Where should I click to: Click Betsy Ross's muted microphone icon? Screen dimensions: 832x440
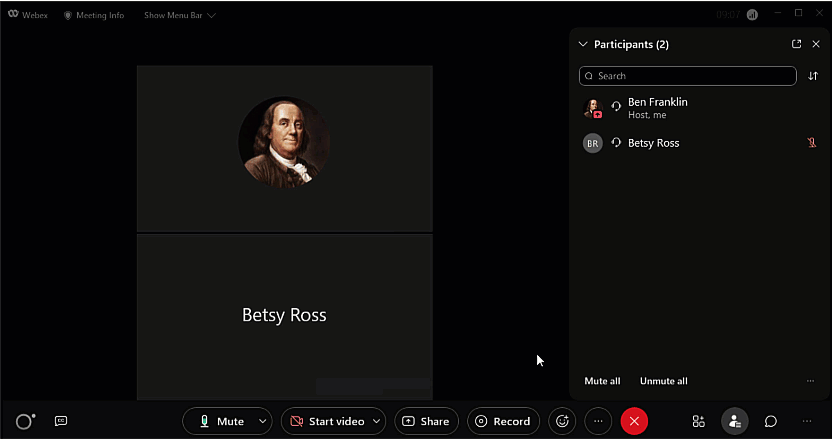coord(811,142)
